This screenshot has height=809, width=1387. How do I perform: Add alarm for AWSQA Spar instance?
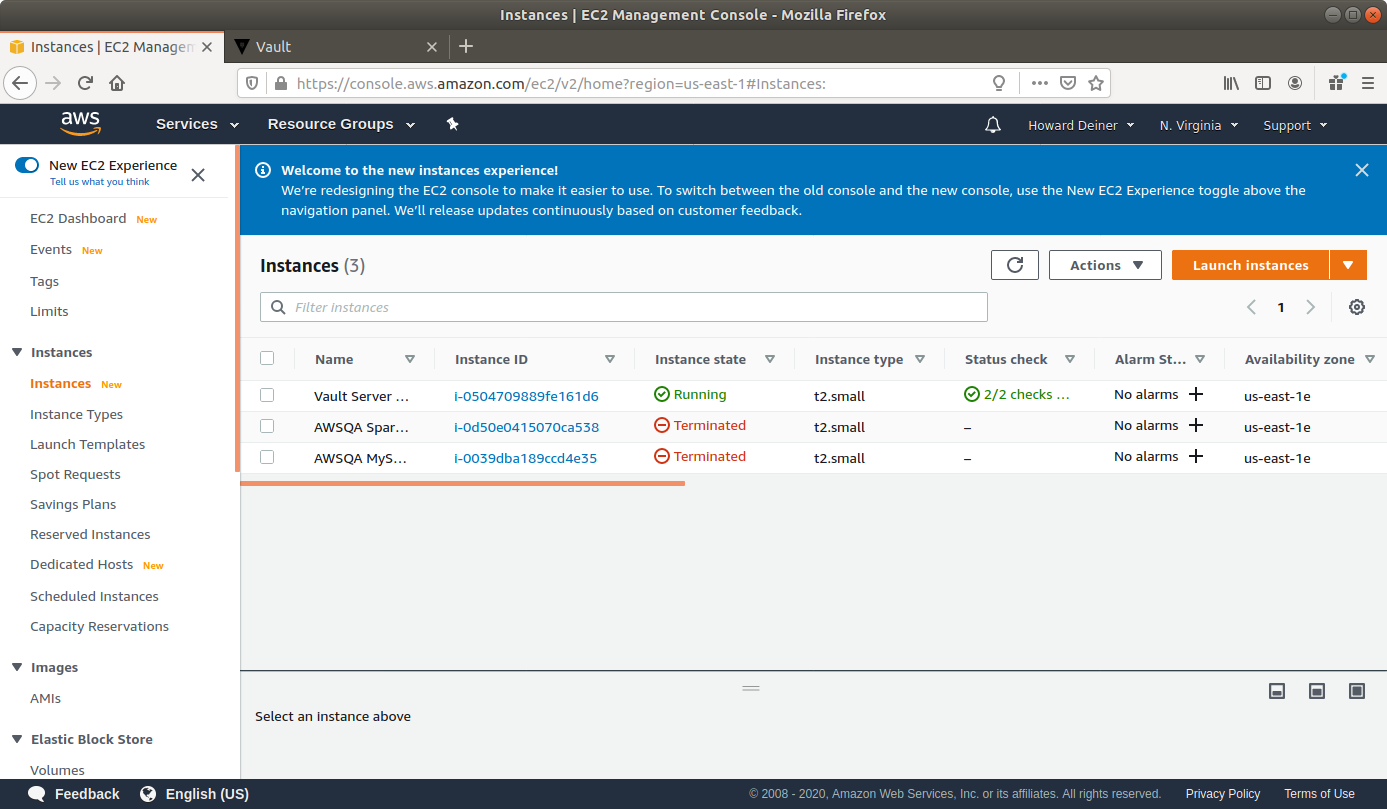pyautogui.click(x=1195, y=425)
